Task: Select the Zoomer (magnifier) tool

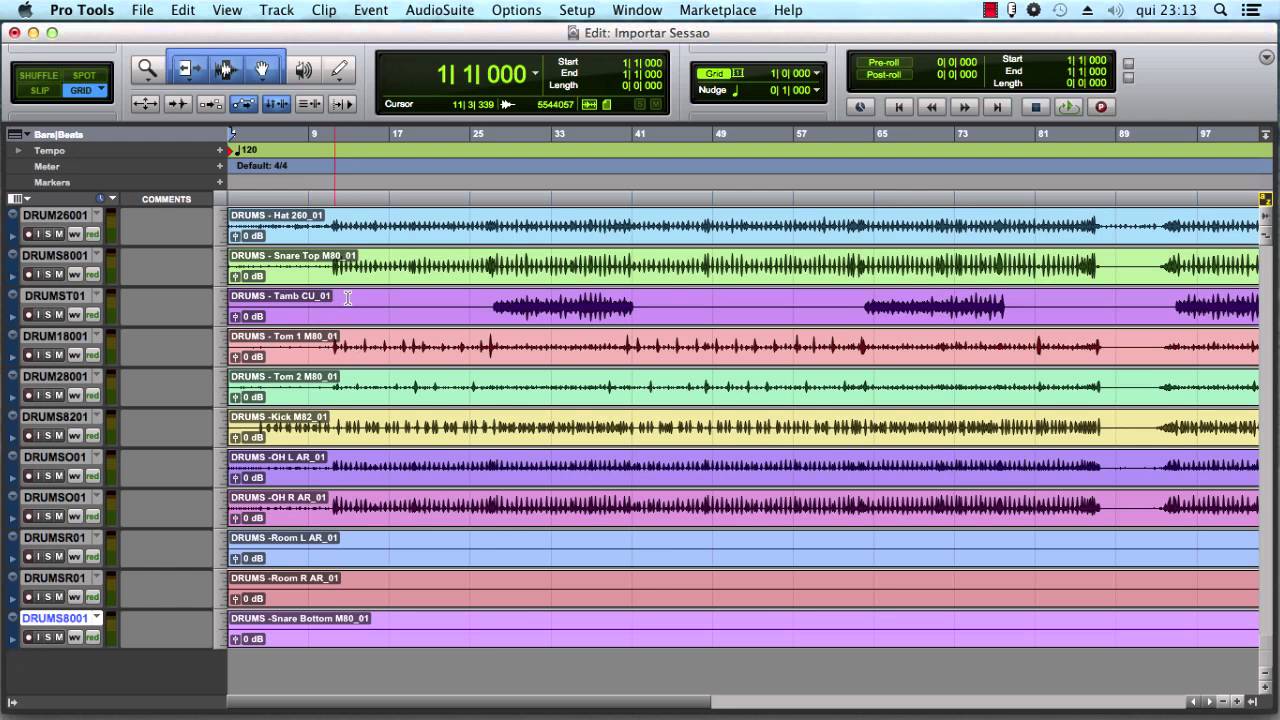Action: [x=147, y=69]
